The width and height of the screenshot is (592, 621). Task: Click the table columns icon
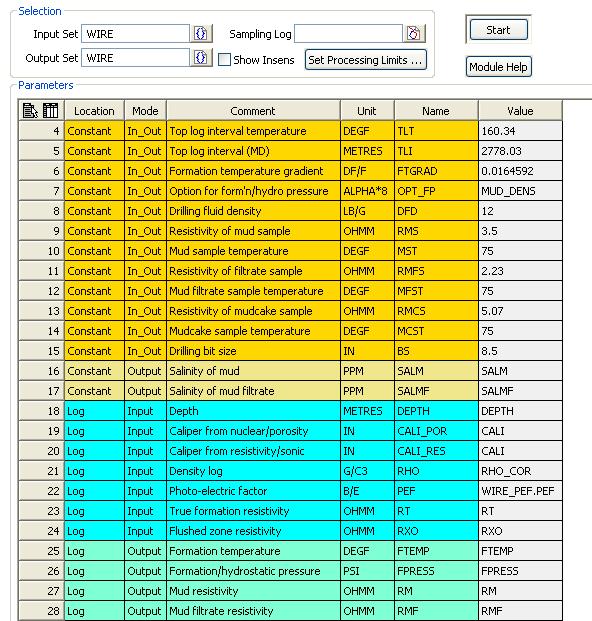pyautogui.click(x=50, y=110)
